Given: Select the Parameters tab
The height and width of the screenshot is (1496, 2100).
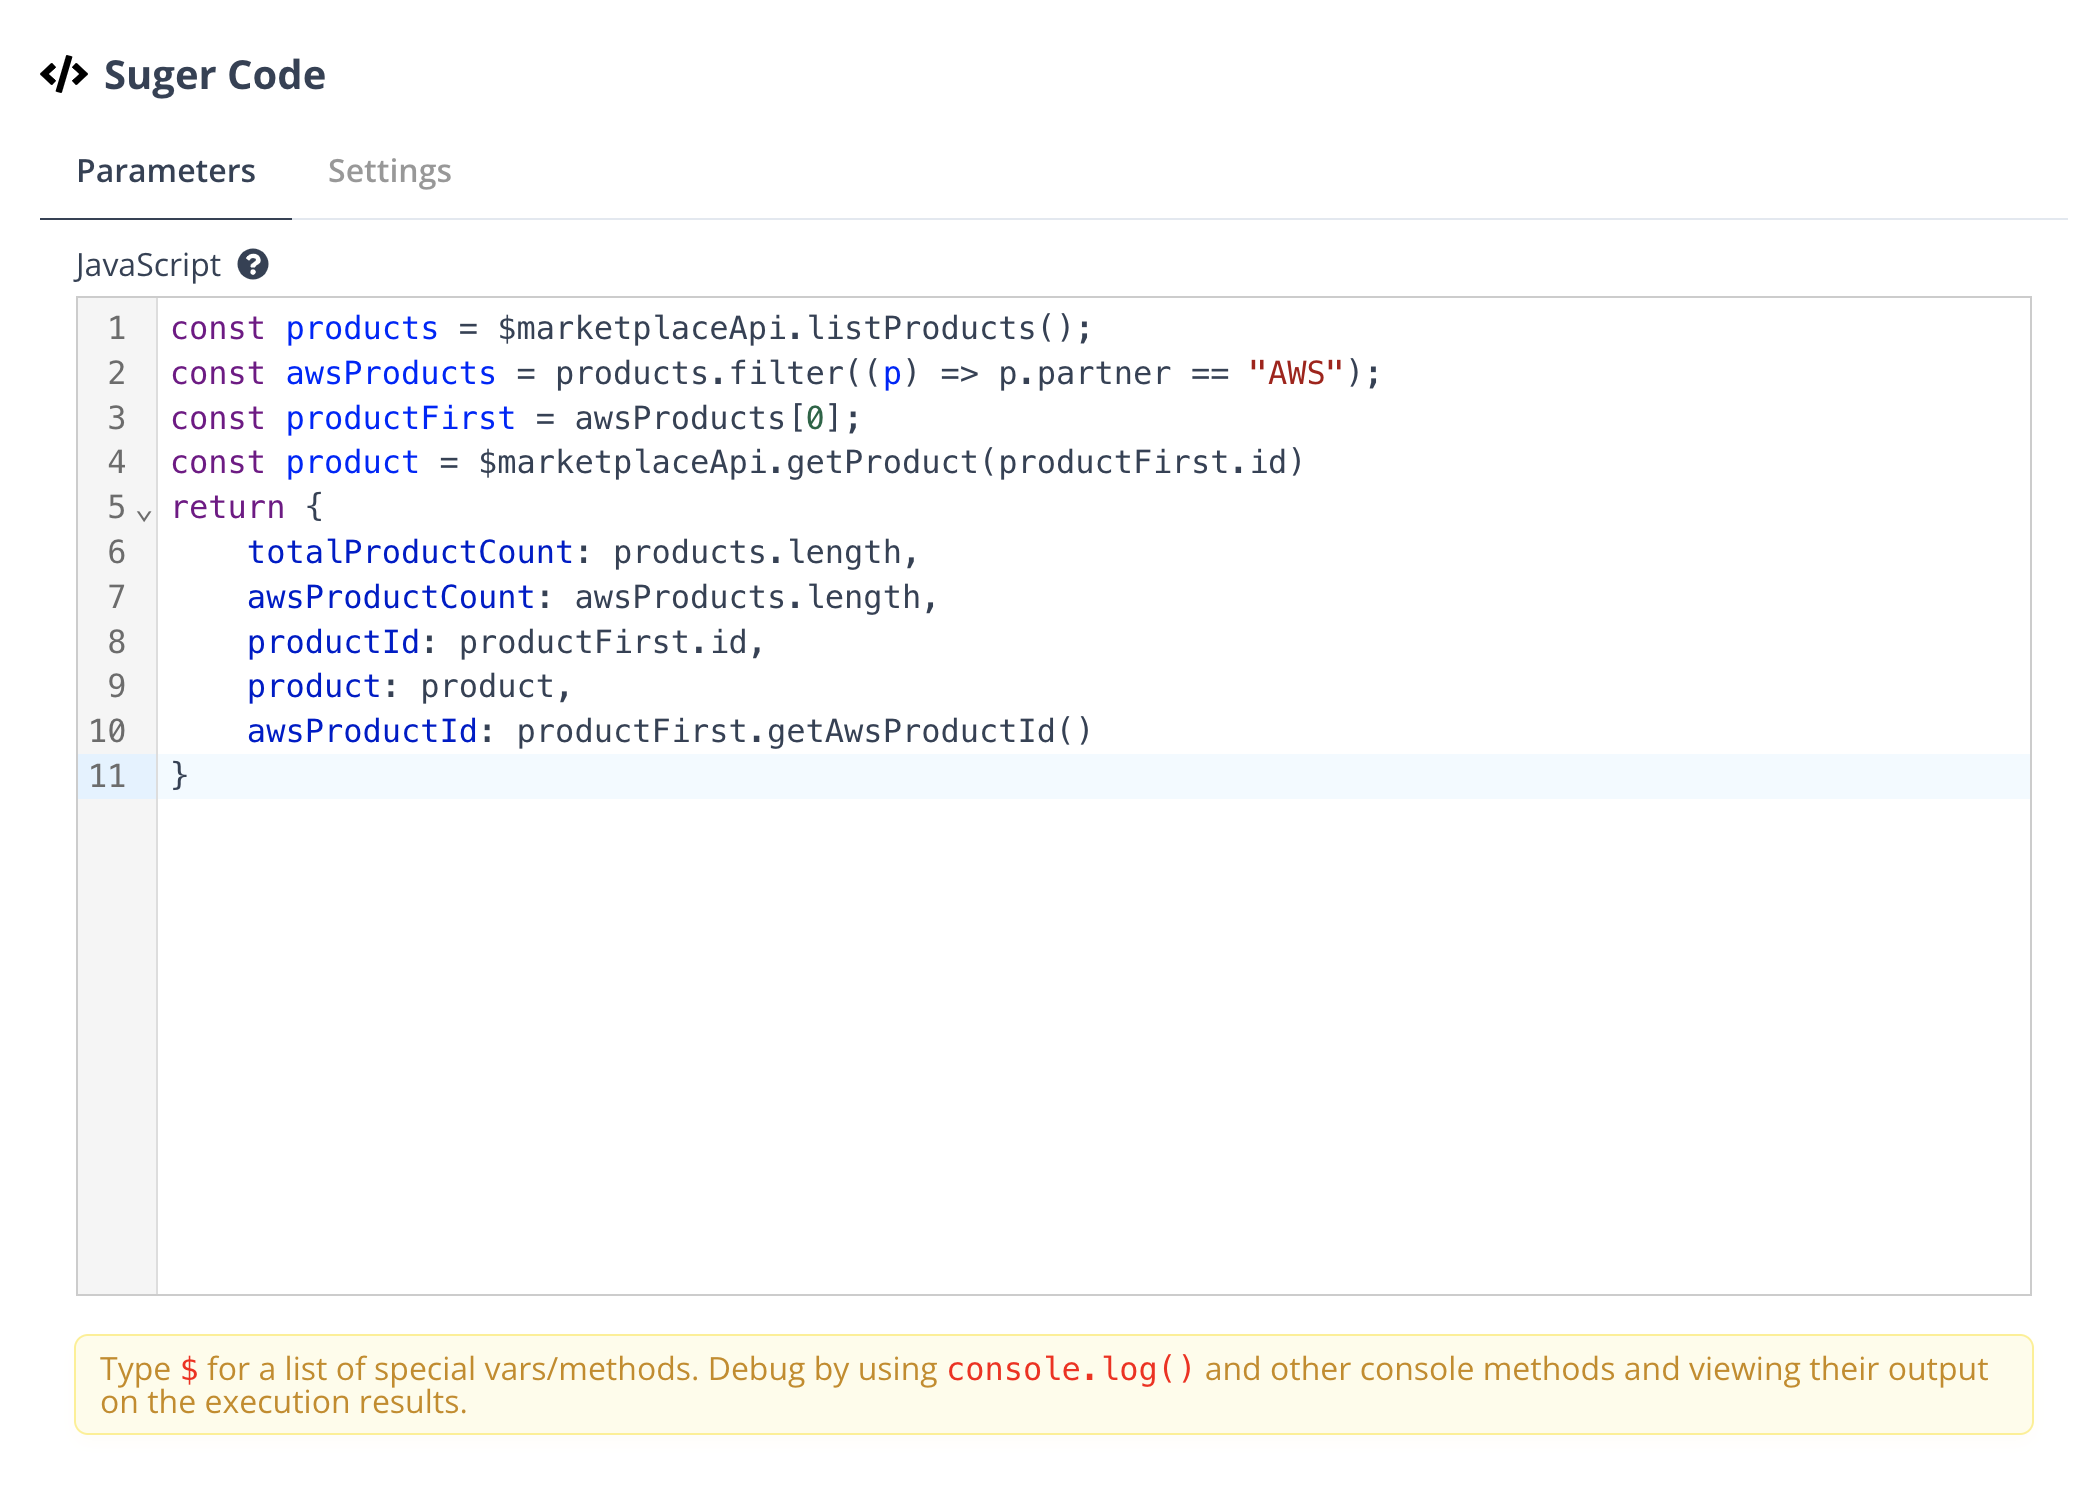Looking at the screenshot, I should tap(166, 171).
